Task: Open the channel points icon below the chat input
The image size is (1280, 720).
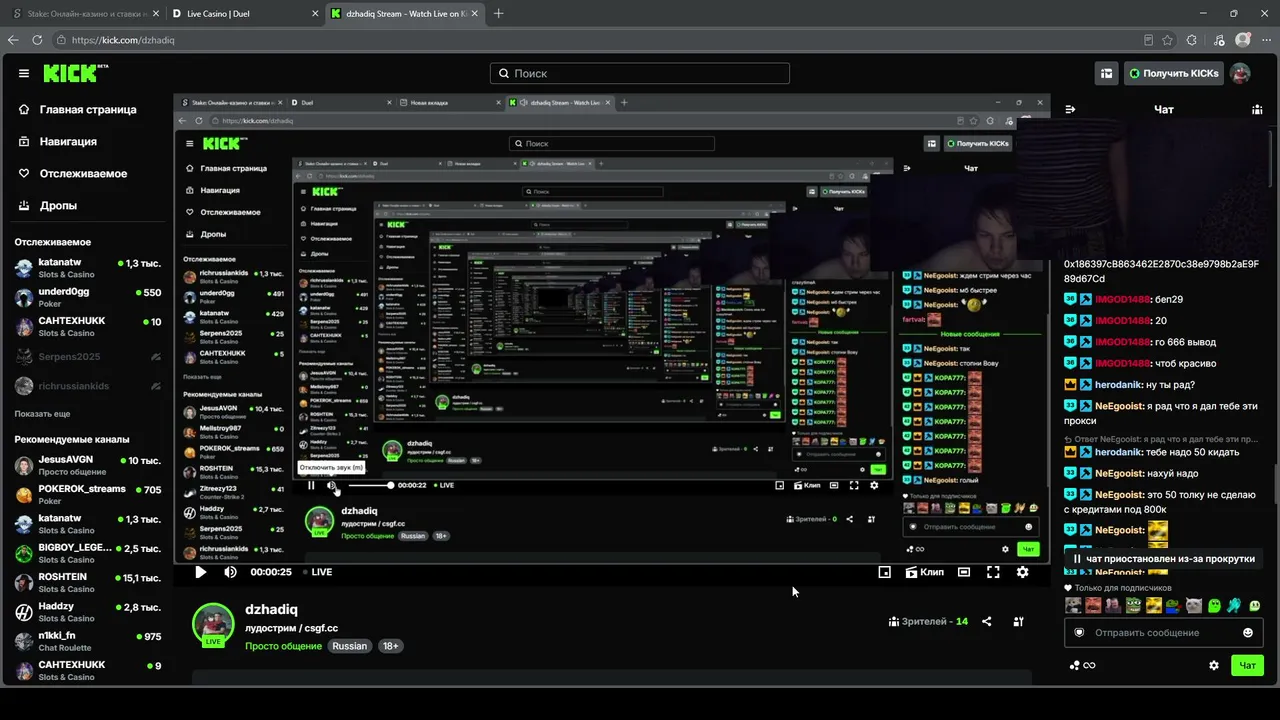Action: click(x=1075, y=665)
